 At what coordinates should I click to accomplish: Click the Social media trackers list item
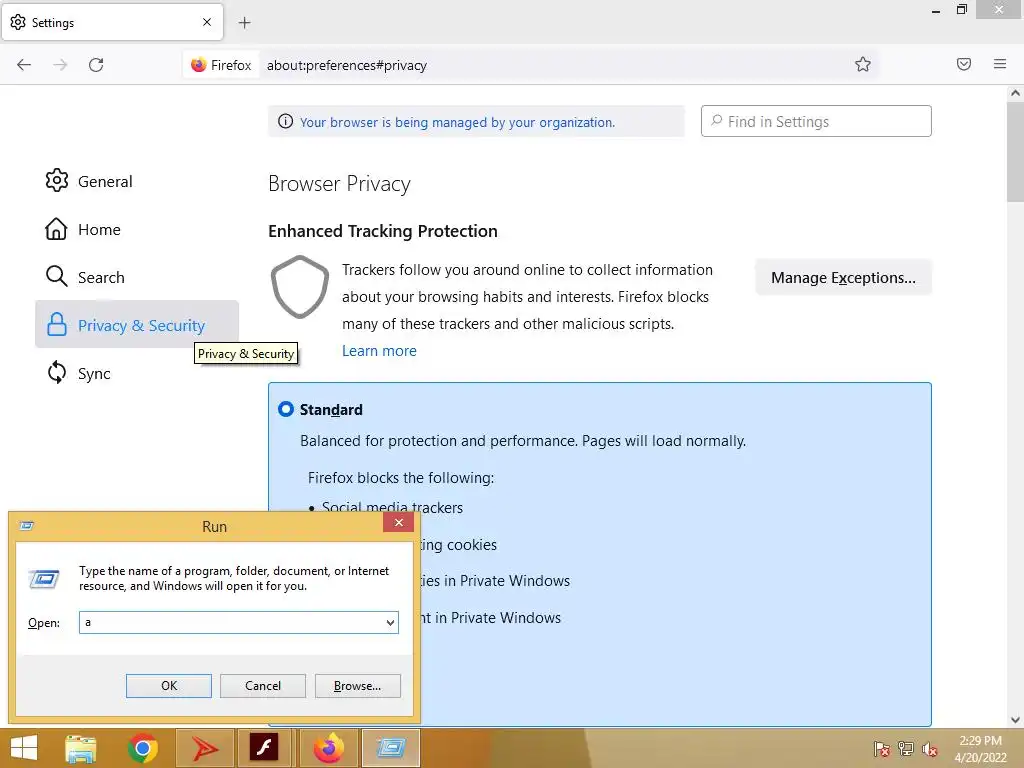pos(392,507)
